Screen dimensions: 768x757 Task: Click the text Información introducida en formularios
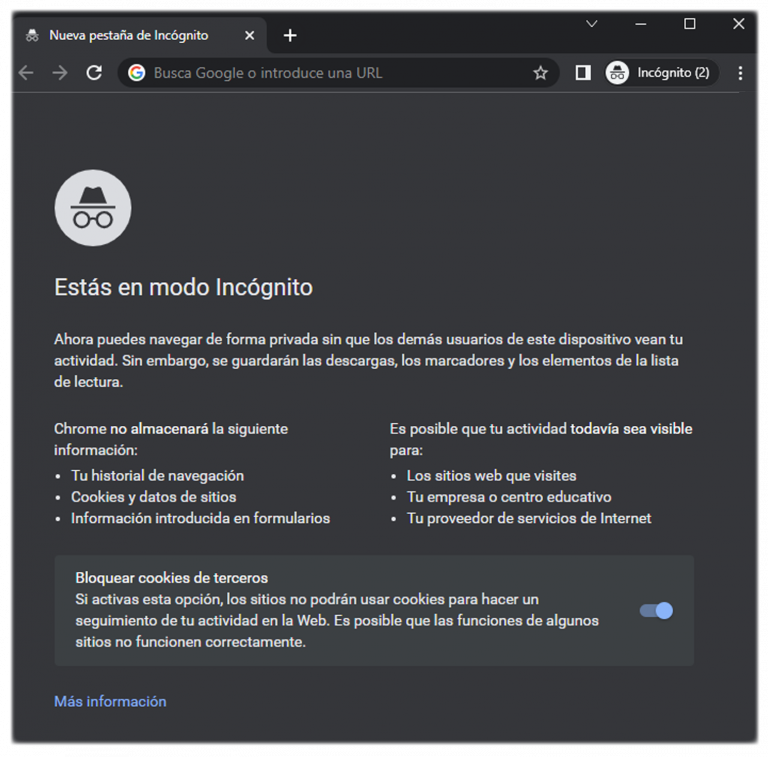click(x=200, y=518)
